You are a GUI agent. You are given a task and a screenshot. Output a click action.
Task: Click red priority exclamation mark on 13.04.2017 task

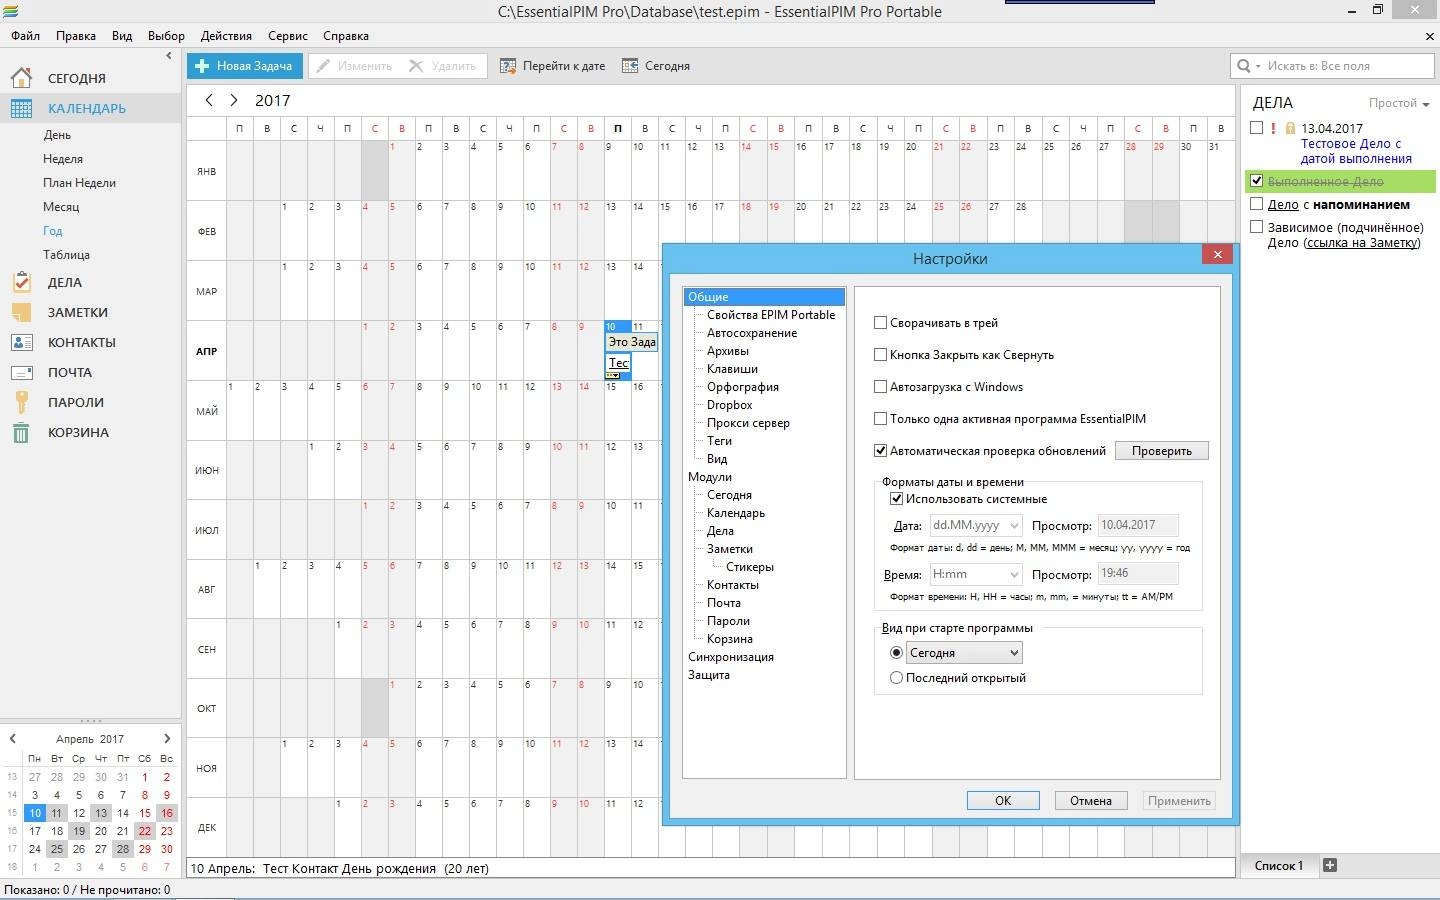pos(1273,128)
